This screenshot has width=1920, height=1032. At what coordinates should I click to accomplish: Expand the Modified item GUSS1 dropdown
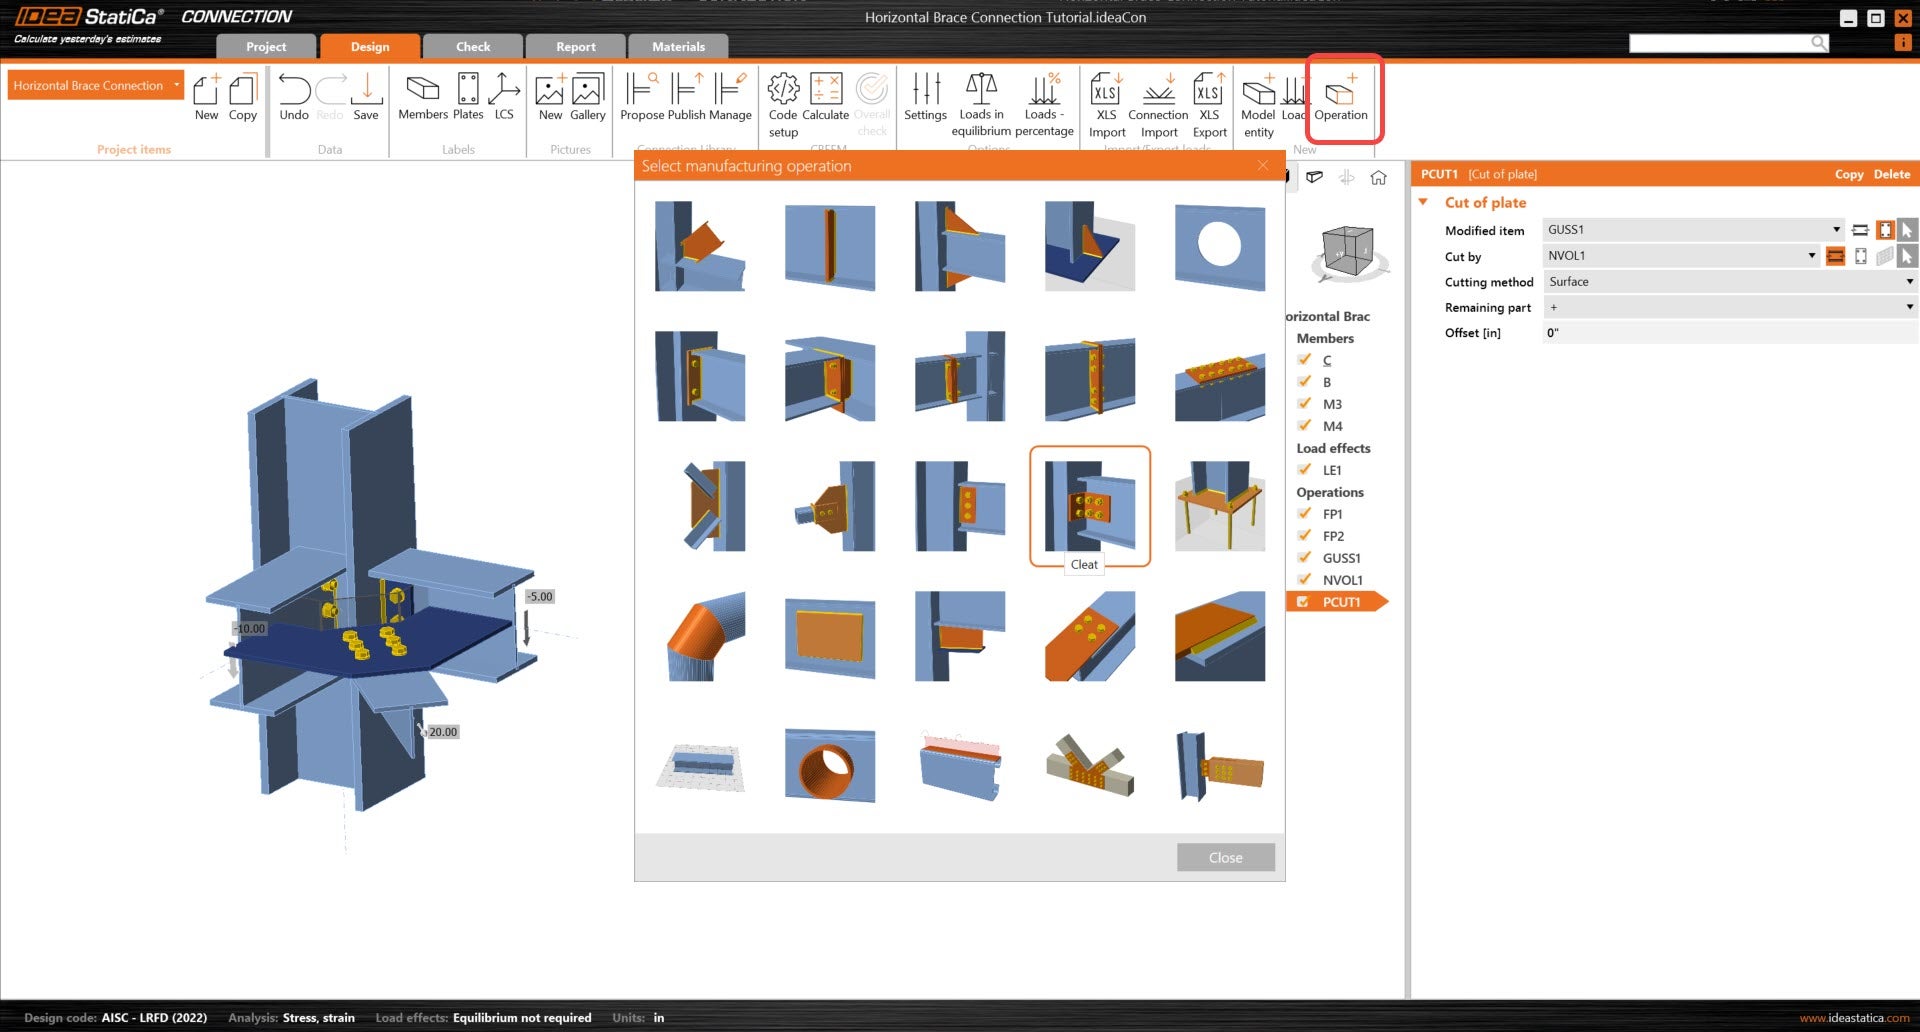point(1835,230)
